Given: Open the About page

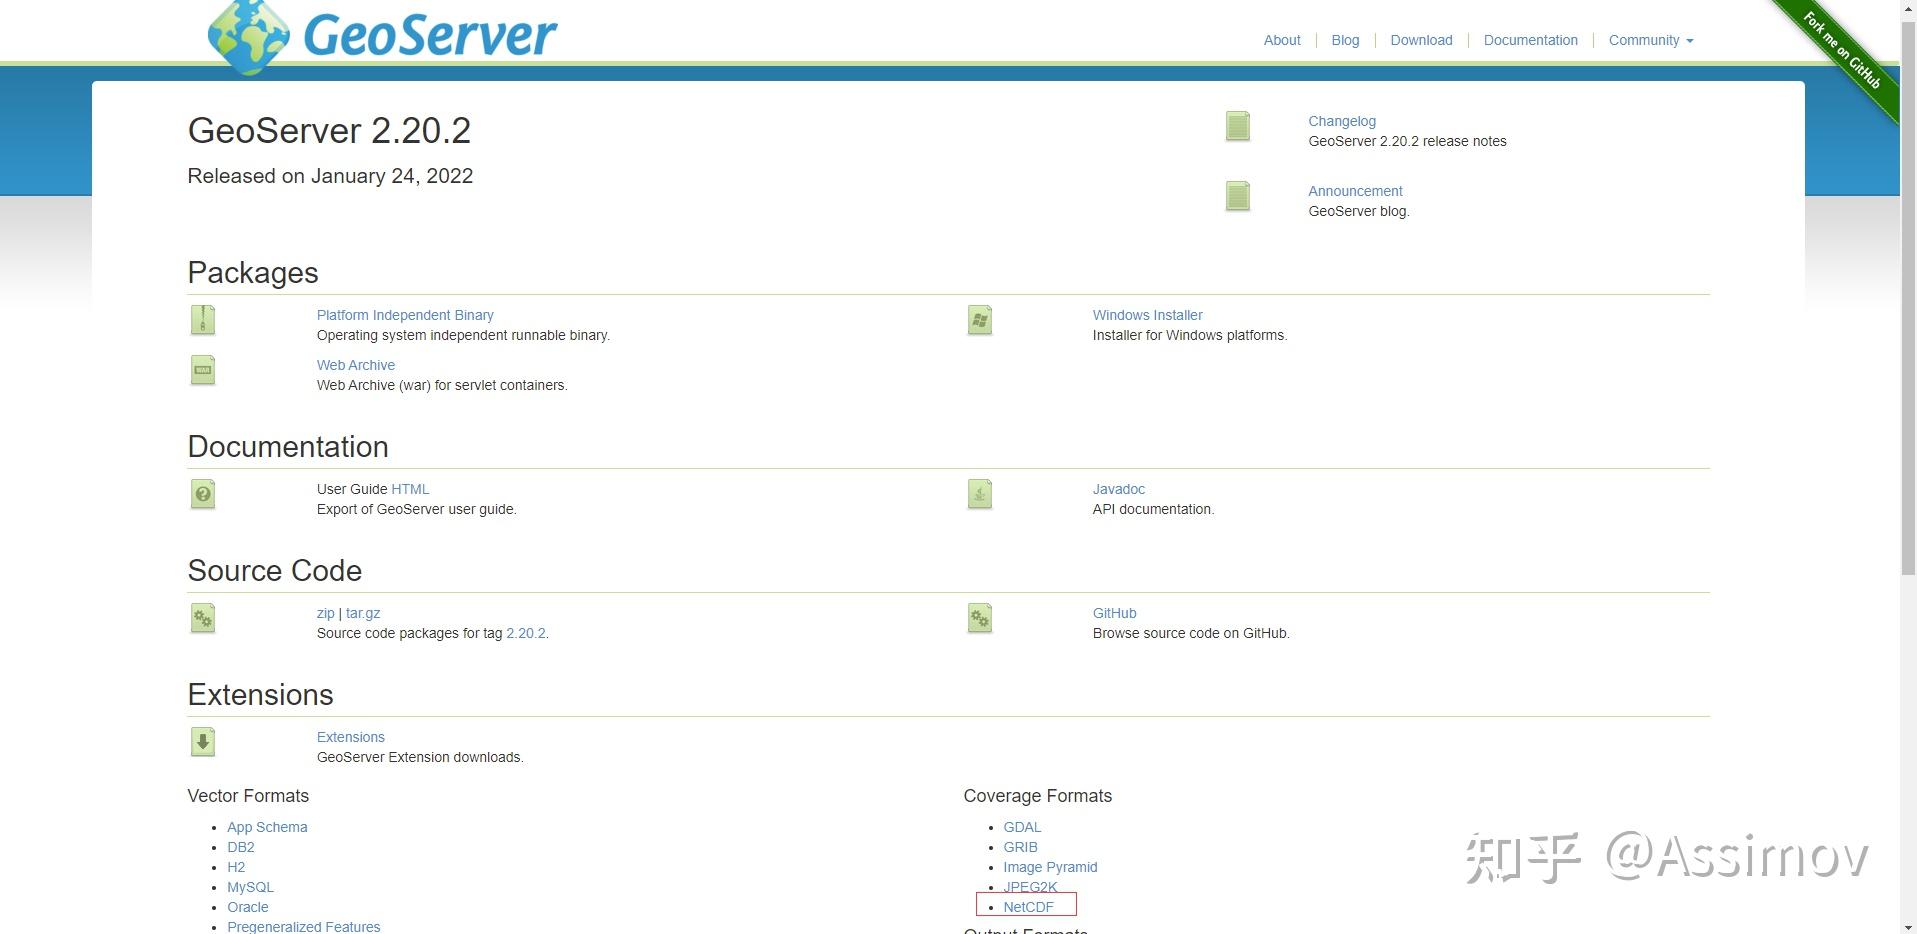Looking at the screenshot, I should click(1281, 40).
